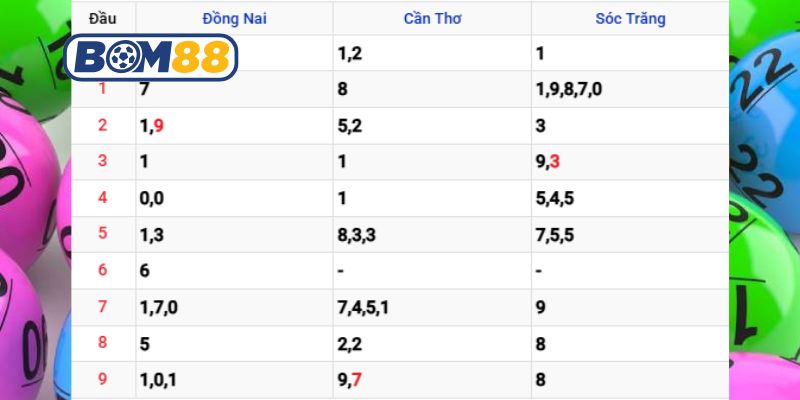This screenshot has height=400, width=800.
Task: Click the cell showing 5,4,5
Action: (x=557, y=199)
